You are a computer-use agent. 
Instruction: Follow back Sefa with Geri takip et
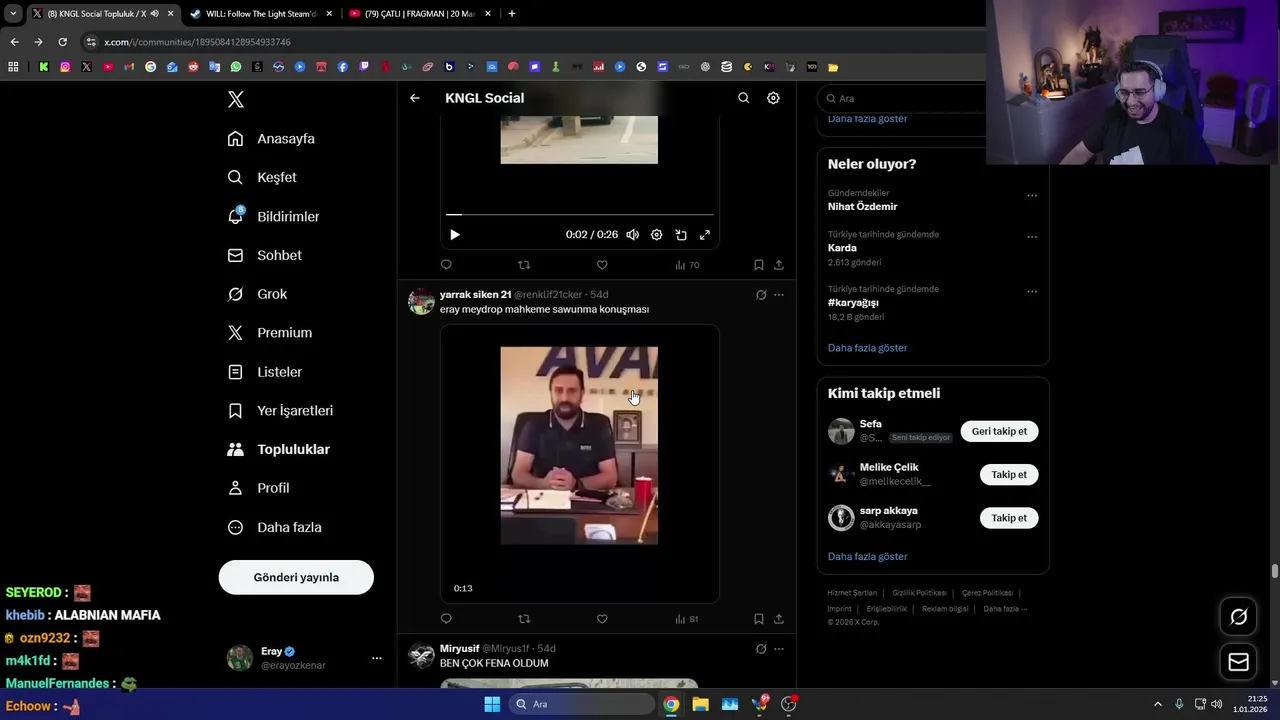[999, 431]
